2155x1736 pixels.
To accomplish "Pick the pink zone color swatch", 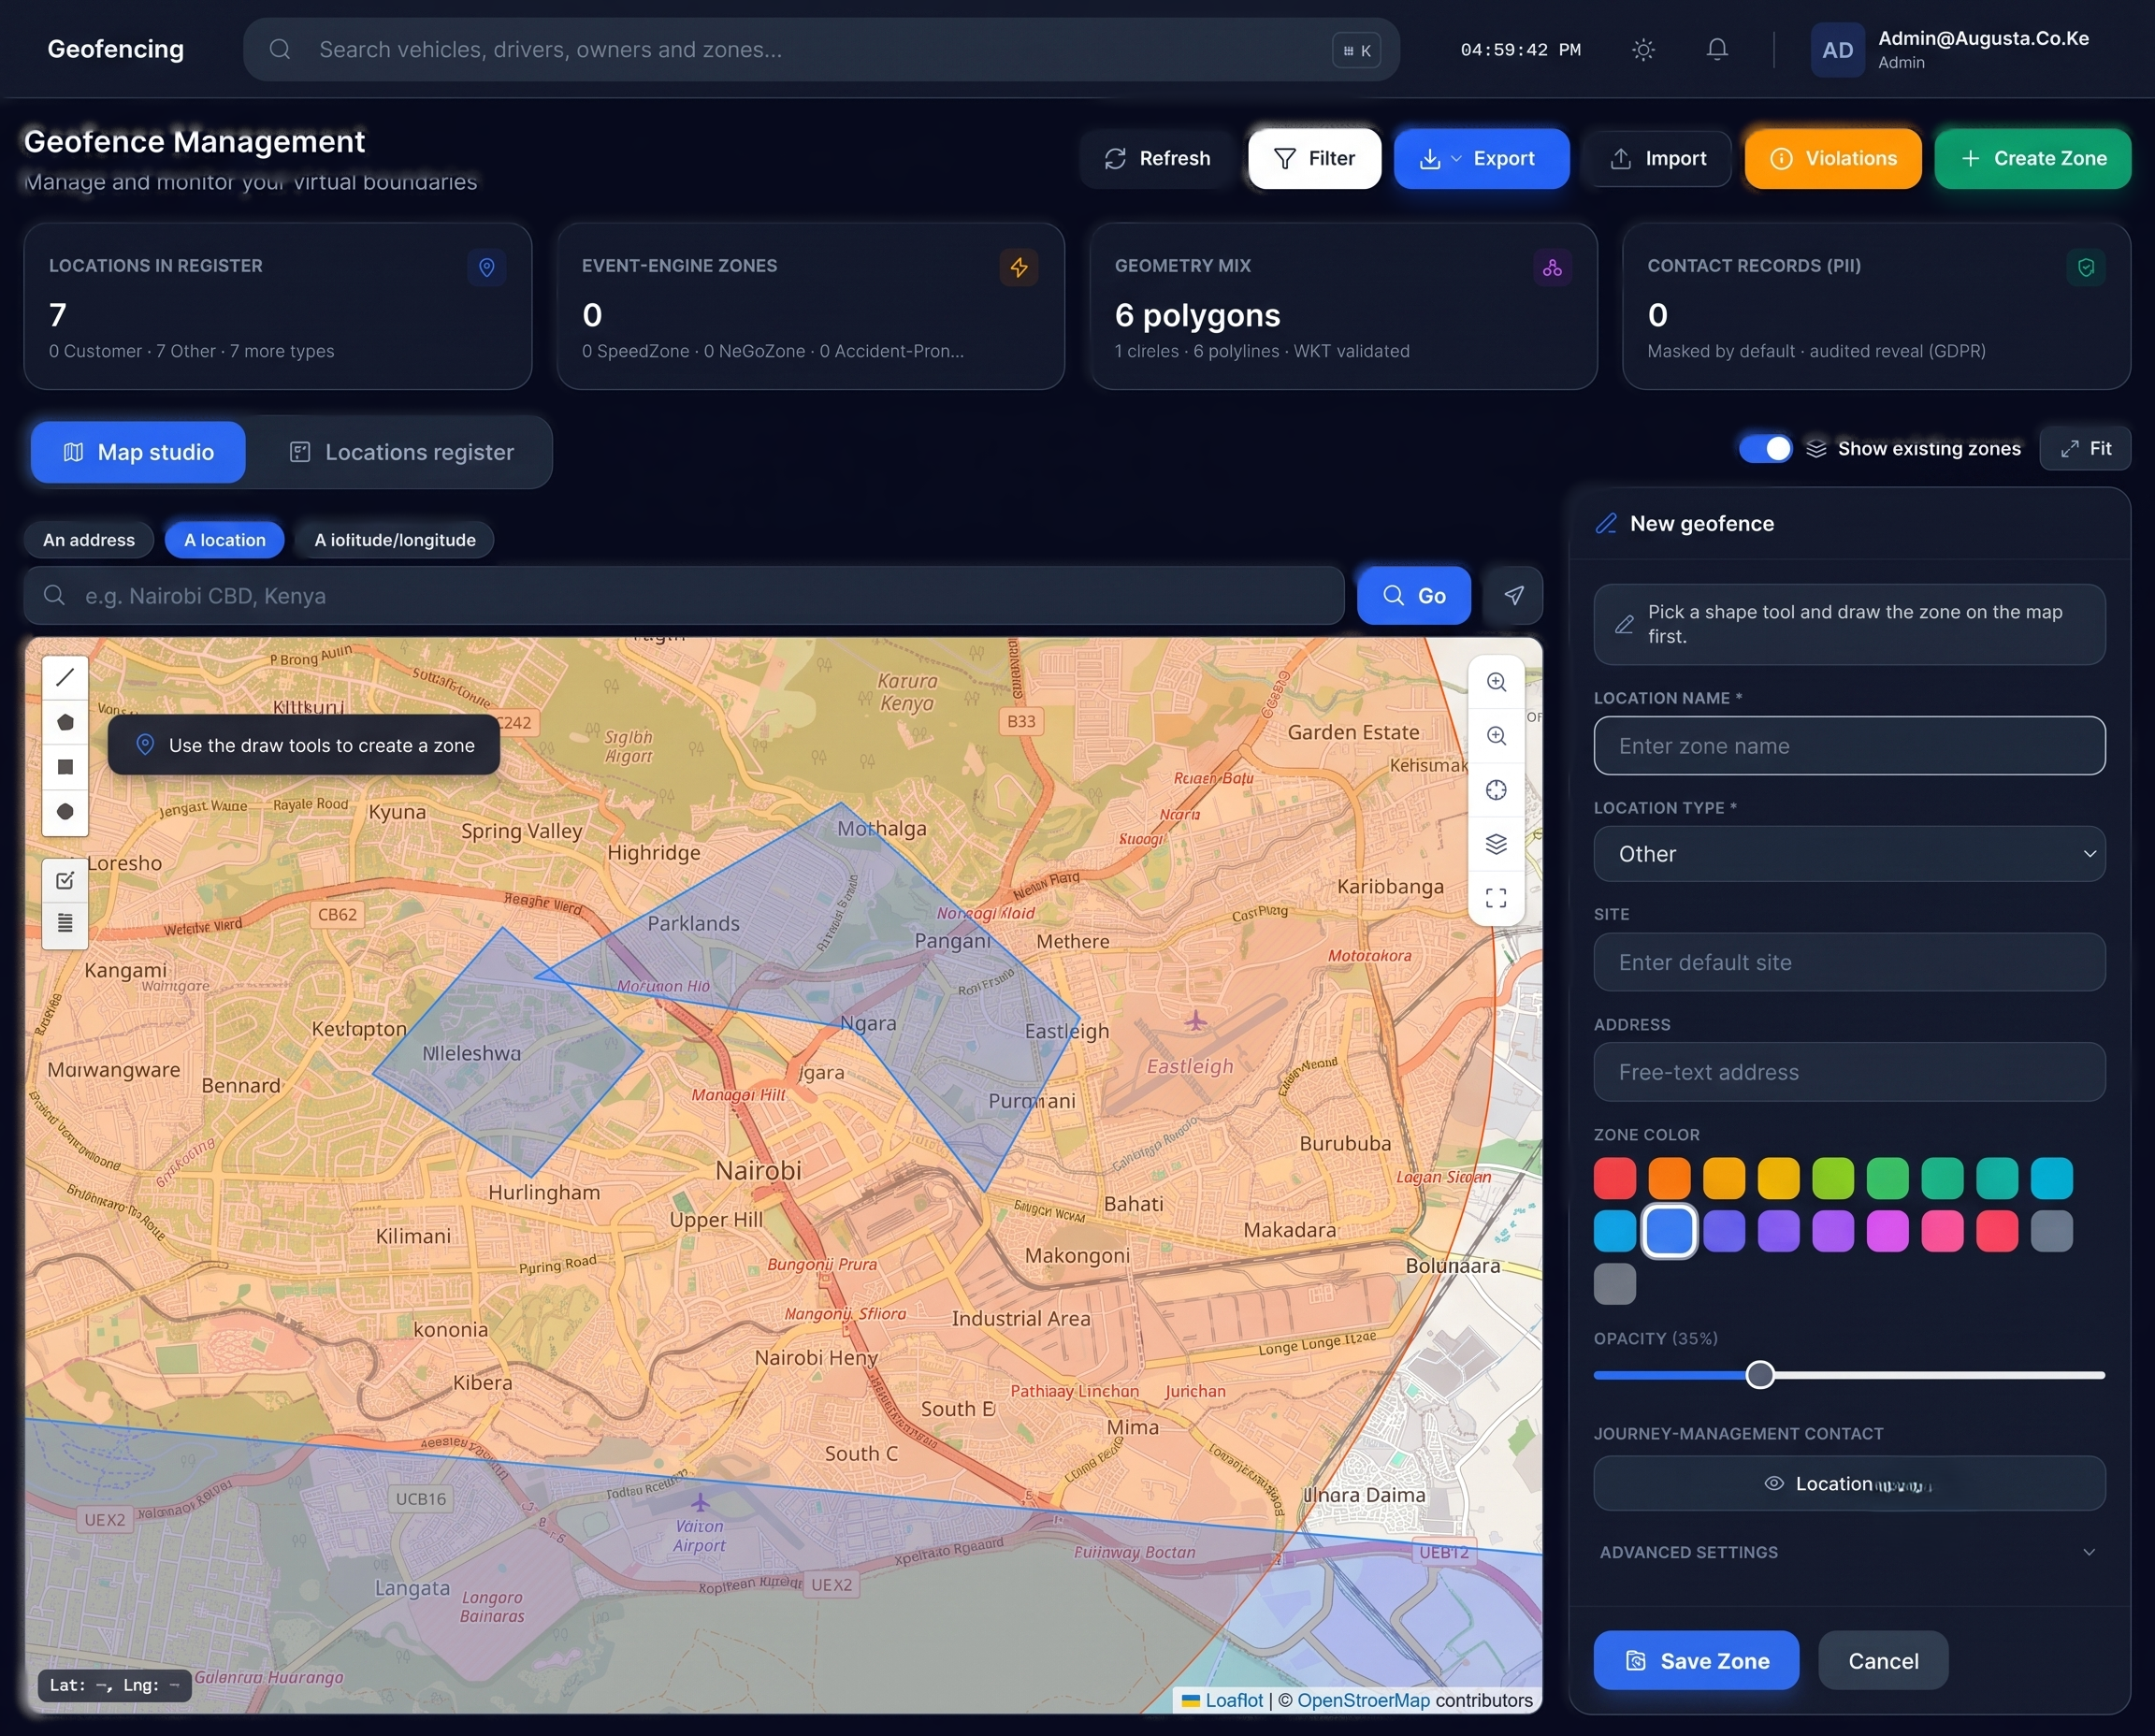I will click(1942, 1231).
